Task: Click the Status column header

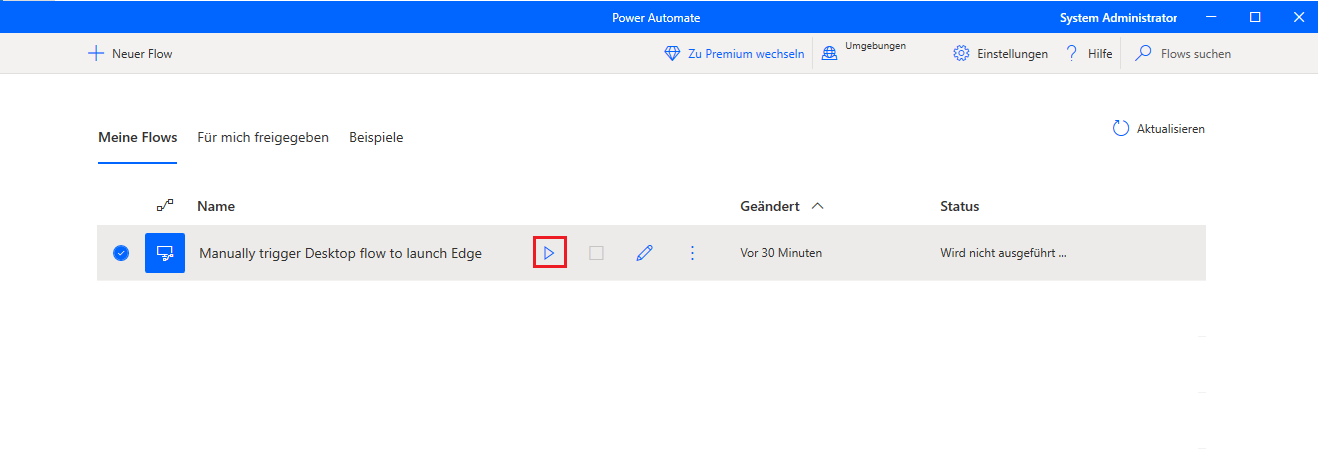Action: click(x=960, y=206)
